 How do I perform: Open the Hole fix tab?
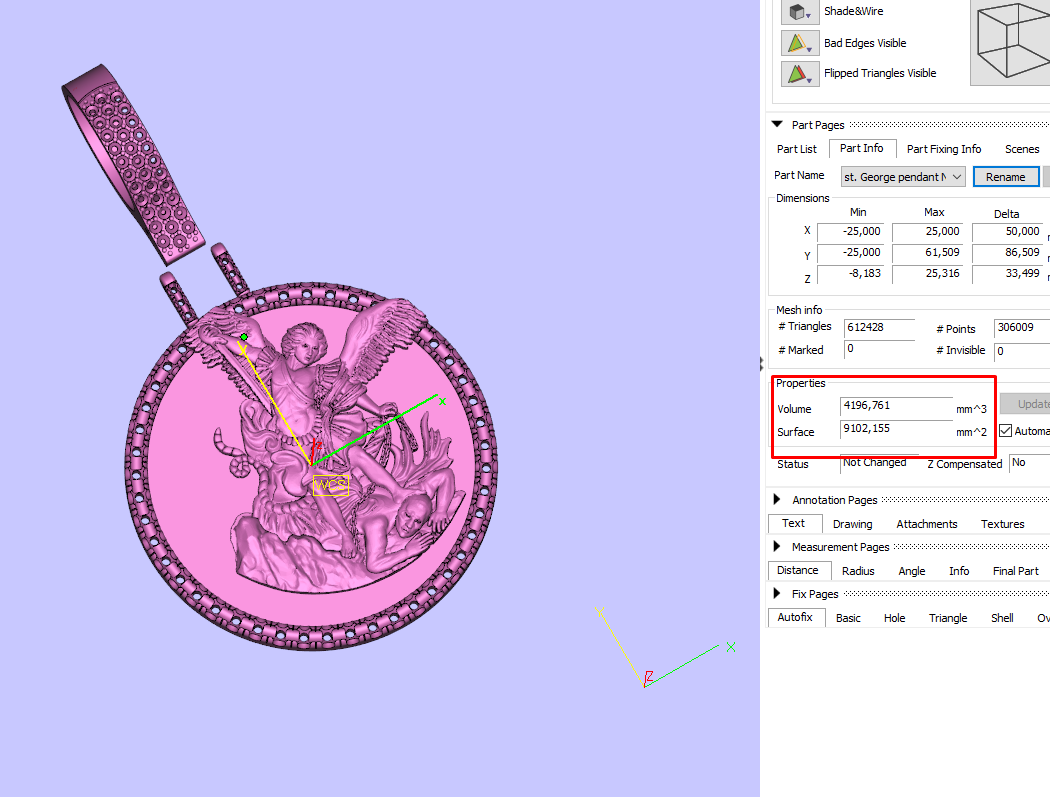894,618
